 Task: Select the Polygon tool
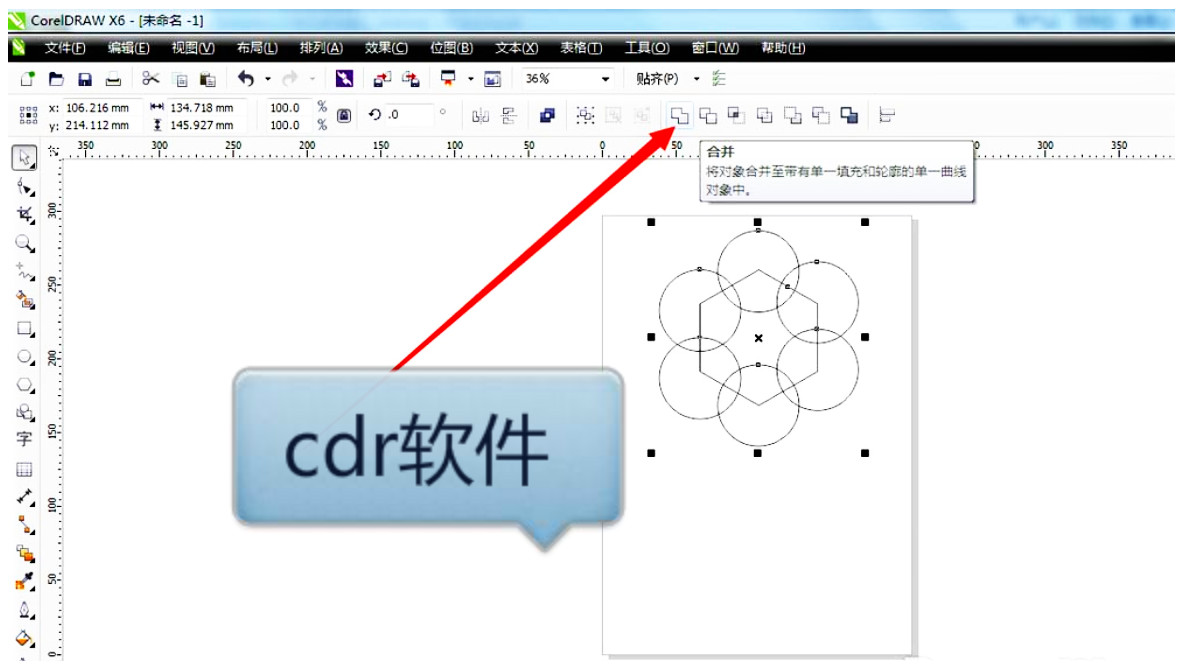coord(25,385)
